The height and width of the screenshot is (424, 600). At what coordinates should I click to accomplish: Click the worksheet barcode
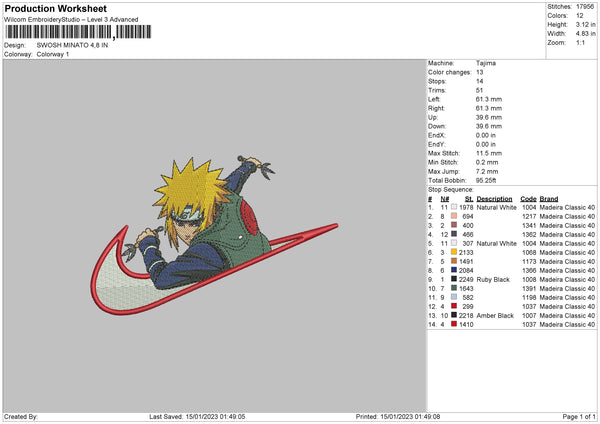pyautogui.click(x=78, y=32)
